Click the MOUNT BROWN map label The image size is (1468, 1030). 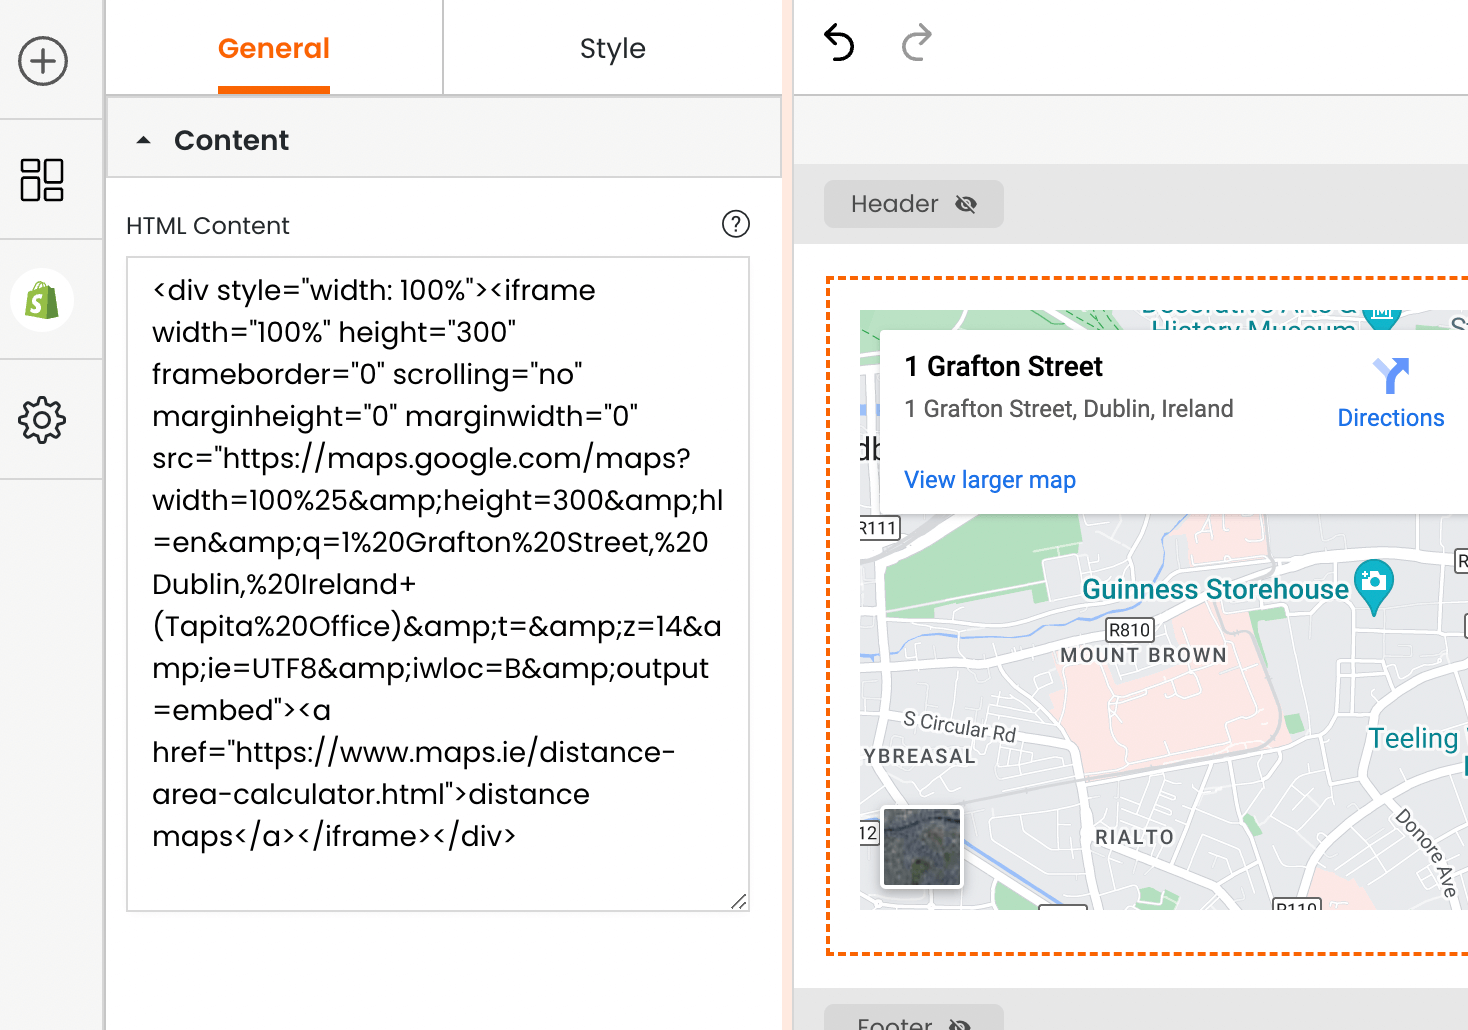[x=1143, y=655]
